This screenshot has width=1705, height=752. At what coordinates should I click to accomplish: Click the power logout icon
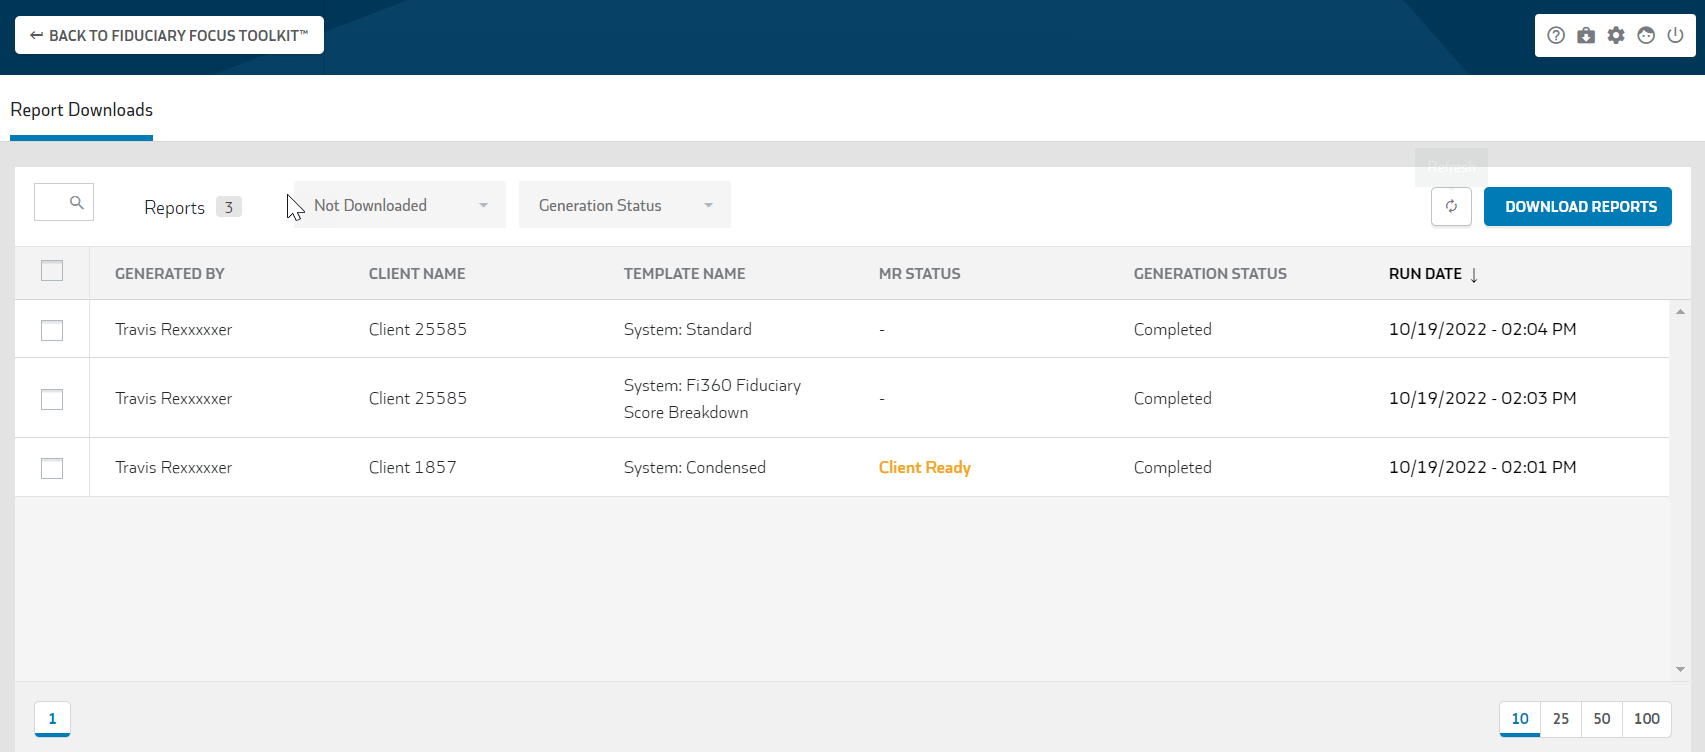coord(1676,36)
